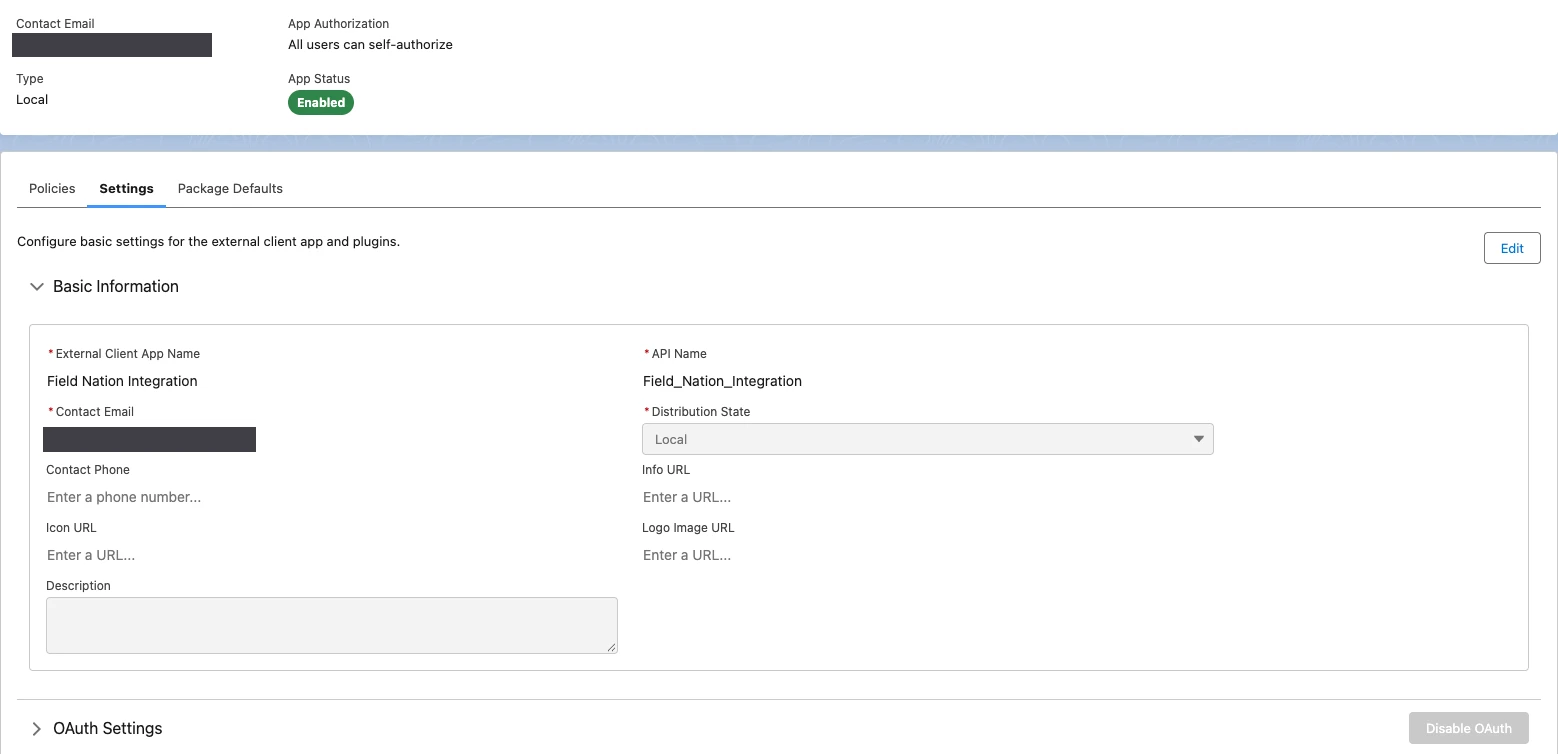Click the 'External Client App Name' label
The image size is (1558, 754).
[128, 353]
